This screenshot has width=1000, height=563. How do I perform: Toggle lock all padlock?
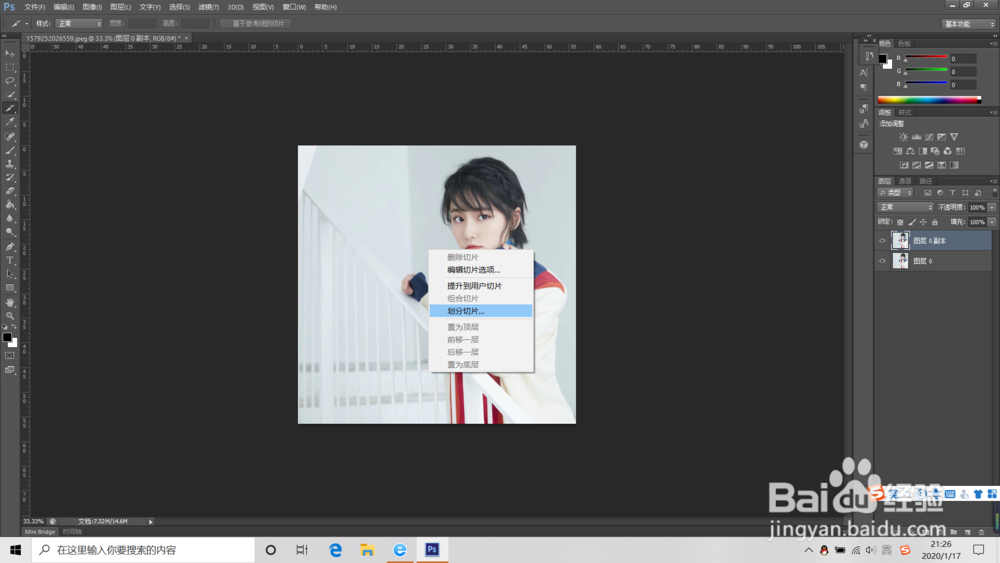click(935, 223)
